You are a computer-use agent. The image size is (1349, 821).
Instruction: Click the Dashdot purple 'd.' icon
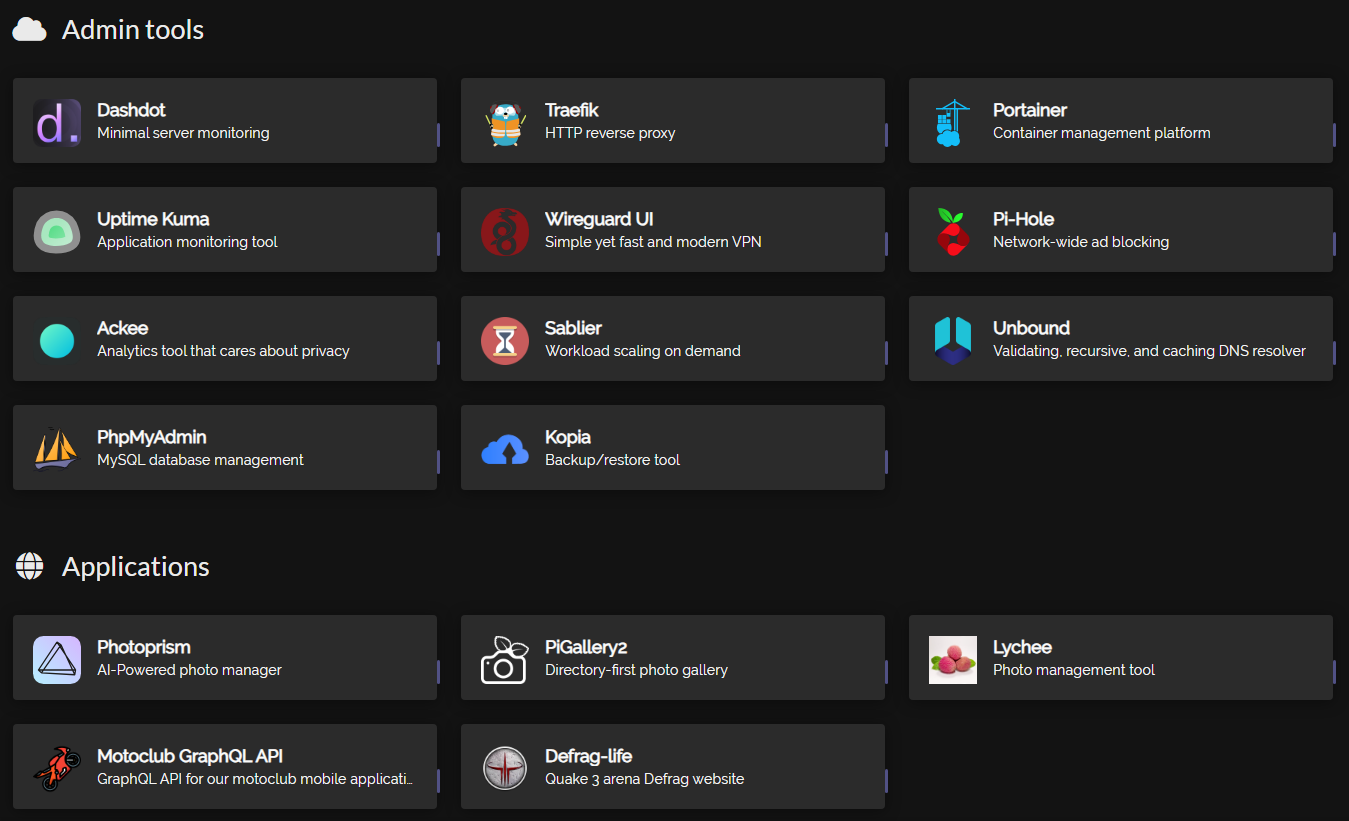pyautogui.click(x=57, y=123)
